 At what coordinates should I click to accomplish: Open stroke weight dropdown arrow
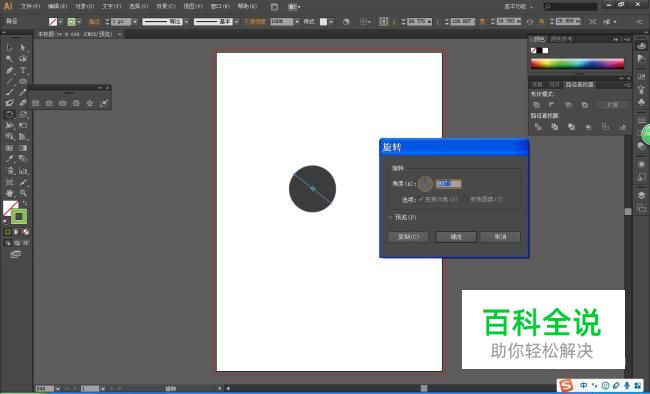pyautogui.click(x=135, y=22)
